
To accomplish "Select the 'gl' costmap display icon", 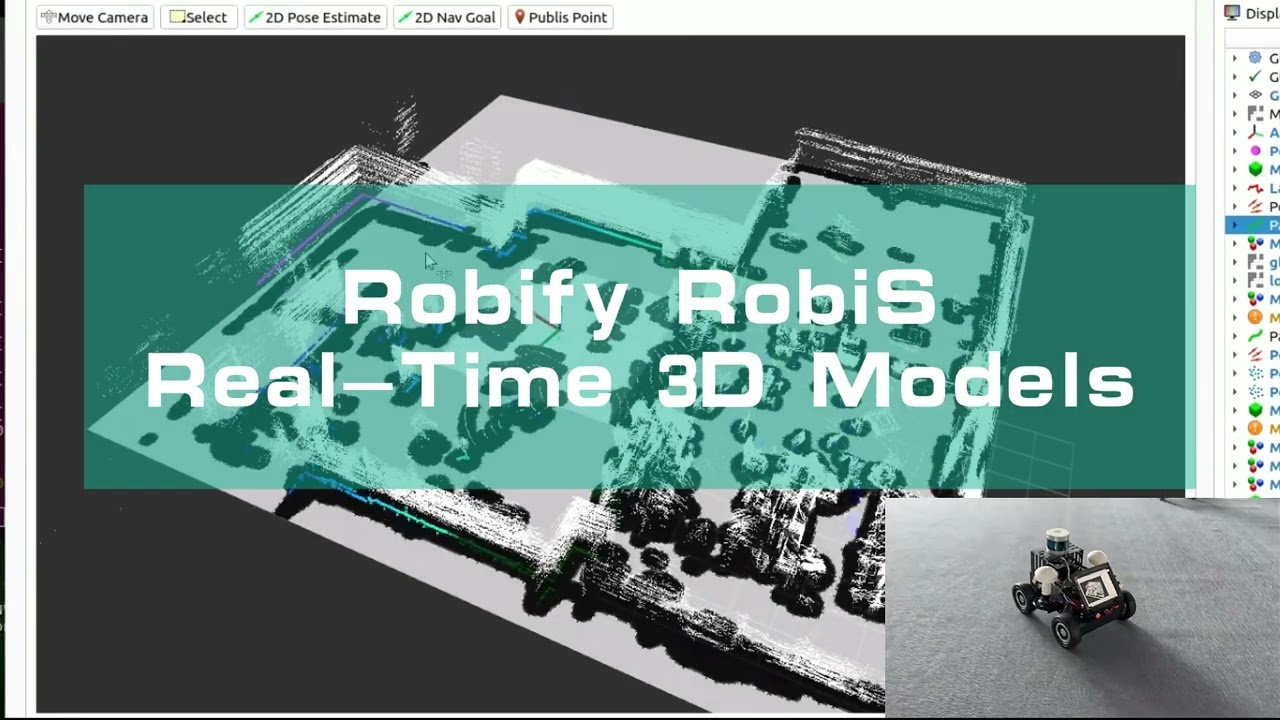I will click(x=1255, y=262).
